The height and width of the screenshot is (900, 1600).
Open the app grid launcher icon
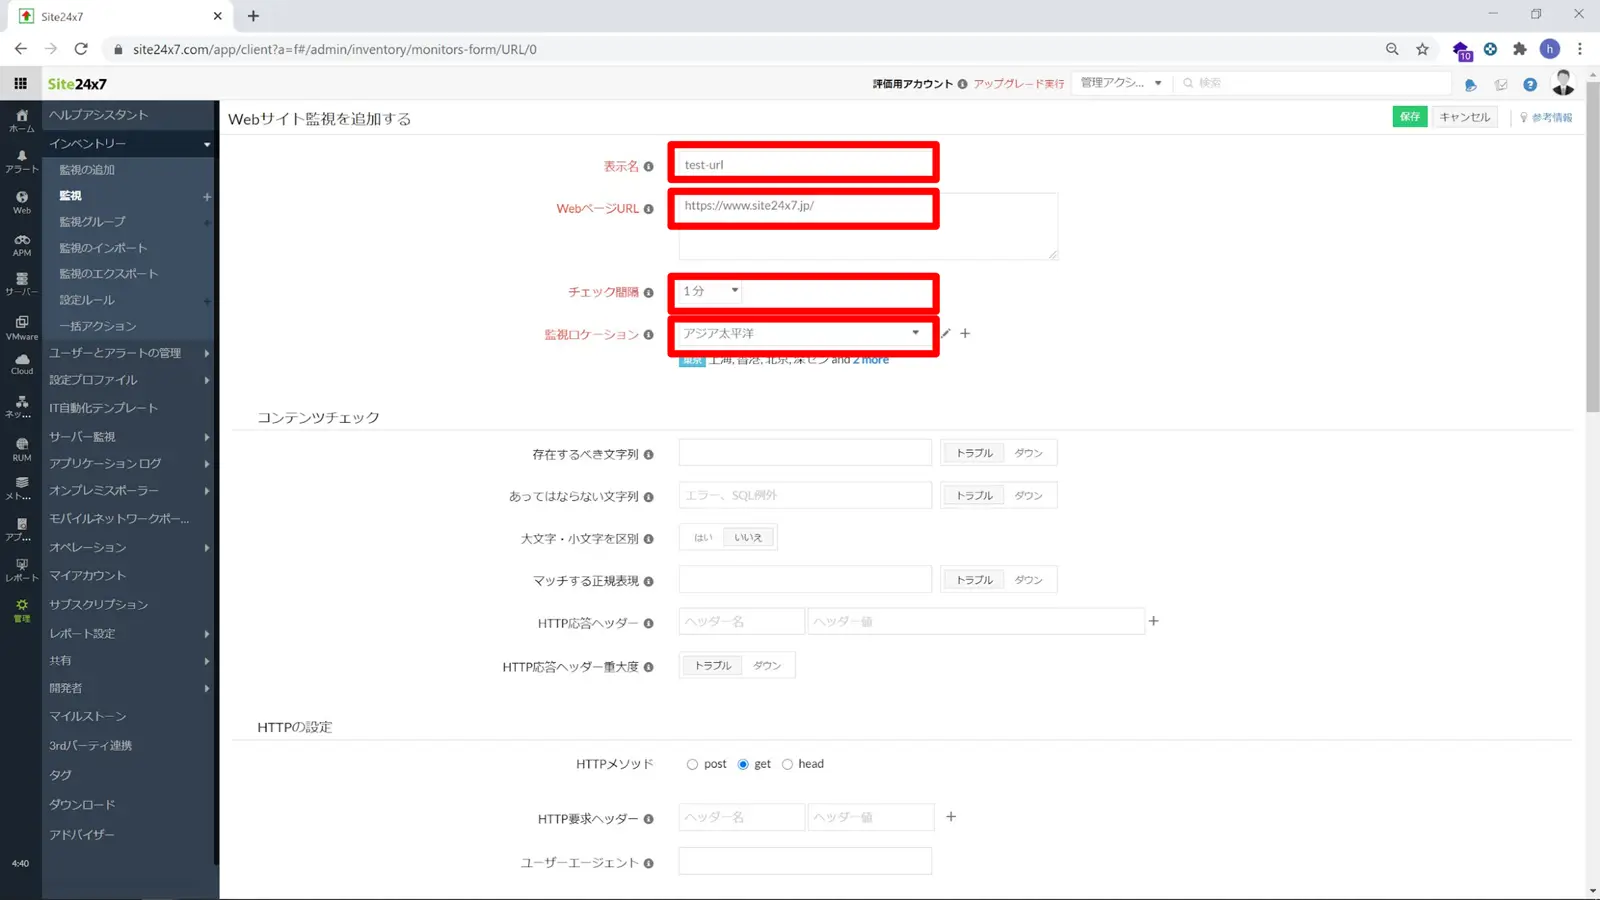[20, 84]
